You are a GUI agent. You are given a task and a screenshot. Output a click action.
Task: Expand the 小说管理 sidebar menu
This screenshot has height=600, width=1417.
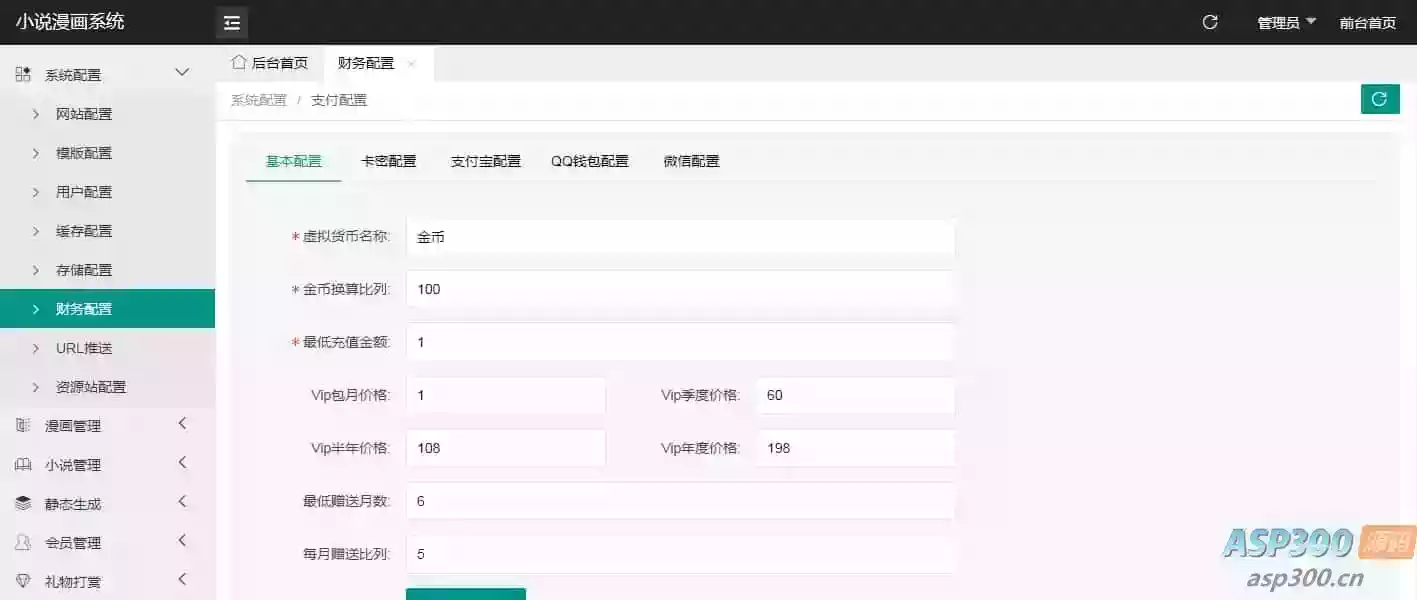pyautogui.click(x=182, y=463)
